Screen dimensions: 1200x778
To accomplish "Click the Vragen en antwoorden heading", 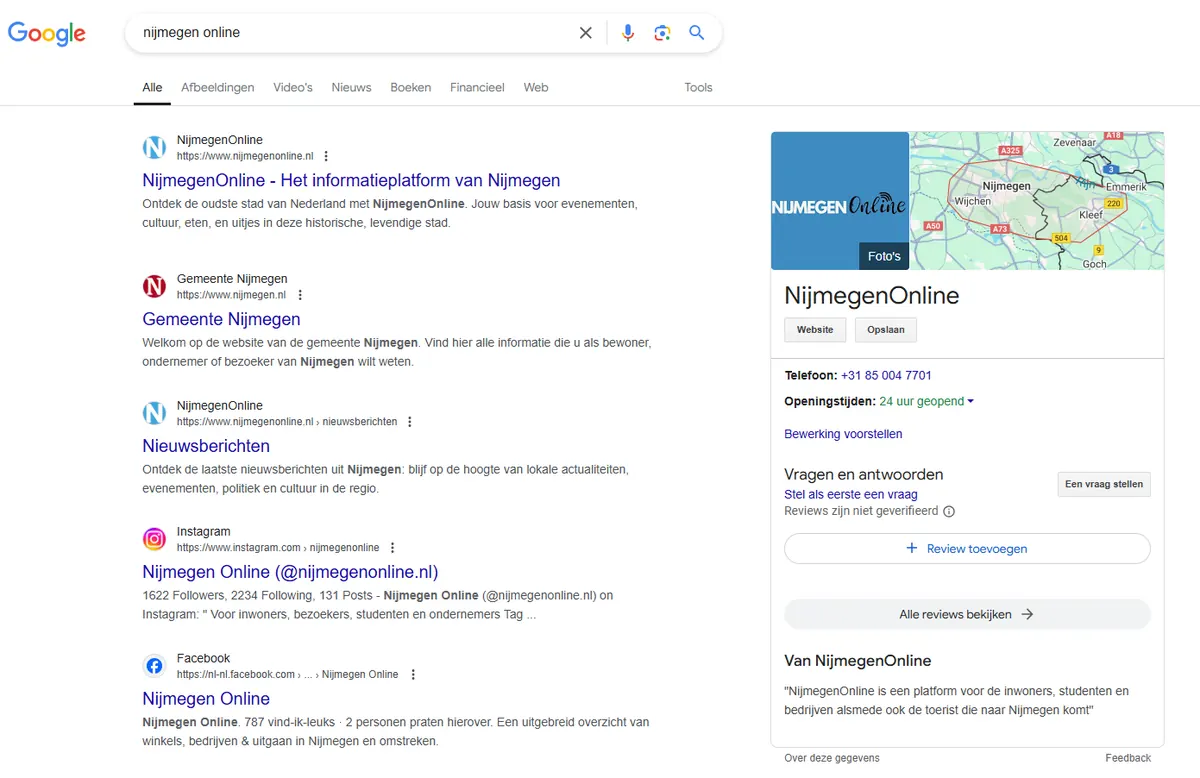I will coord(864,474).
